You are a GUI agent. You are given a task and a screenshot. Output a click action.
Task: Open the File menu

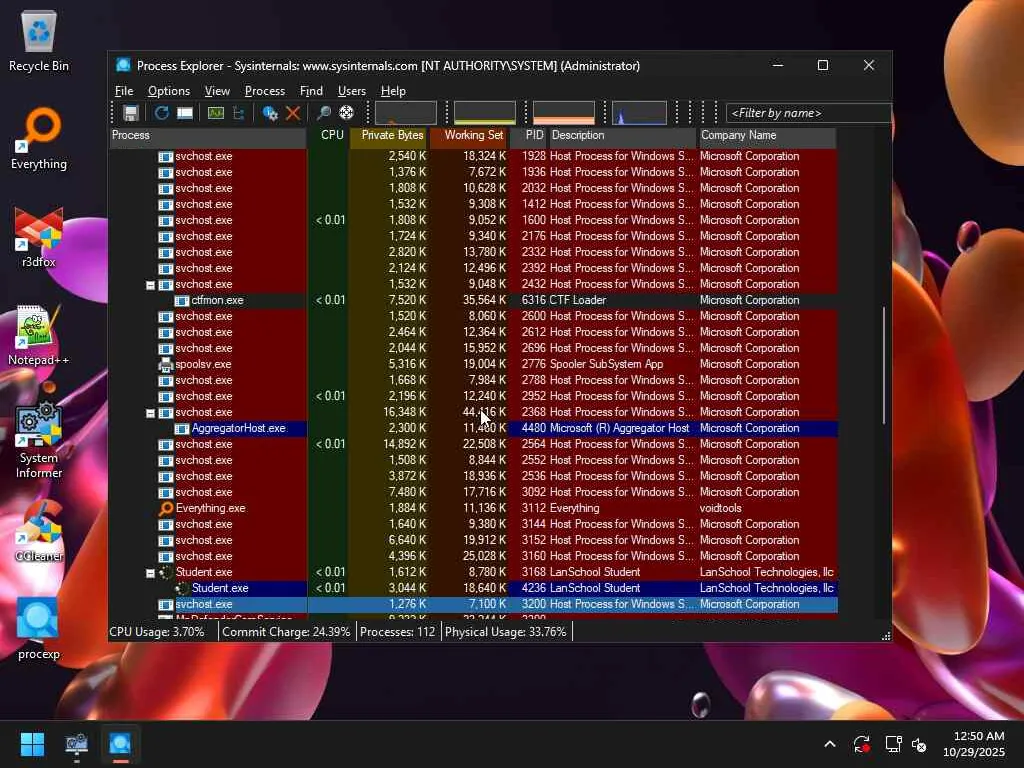(124, 91)
